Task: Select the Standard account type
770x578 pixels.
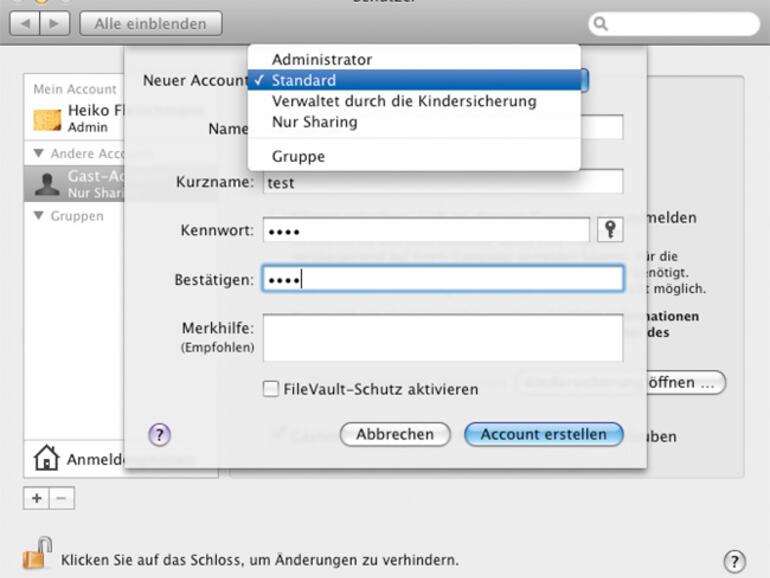Action: [414, 80]
